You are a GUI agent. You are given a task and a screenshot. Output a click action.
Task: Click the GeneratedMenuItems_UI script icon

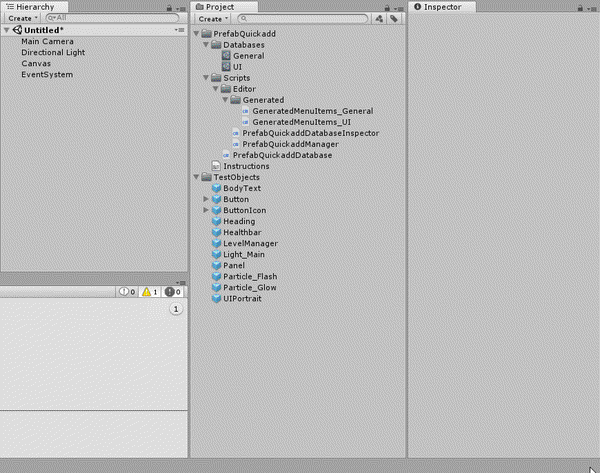(246, 122)
